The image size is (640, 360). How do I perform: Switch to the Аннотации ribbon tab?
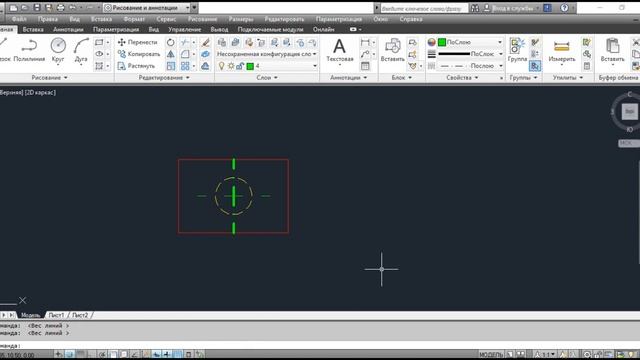[68, 29]
